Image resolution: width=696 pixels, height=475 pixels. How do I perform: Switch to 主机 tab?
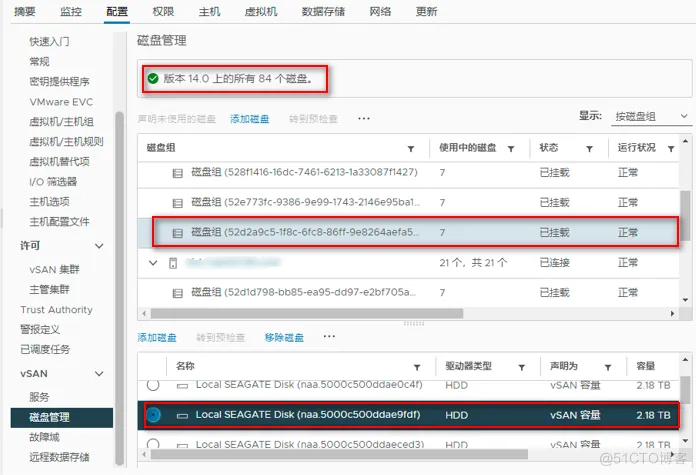point(210,12)
